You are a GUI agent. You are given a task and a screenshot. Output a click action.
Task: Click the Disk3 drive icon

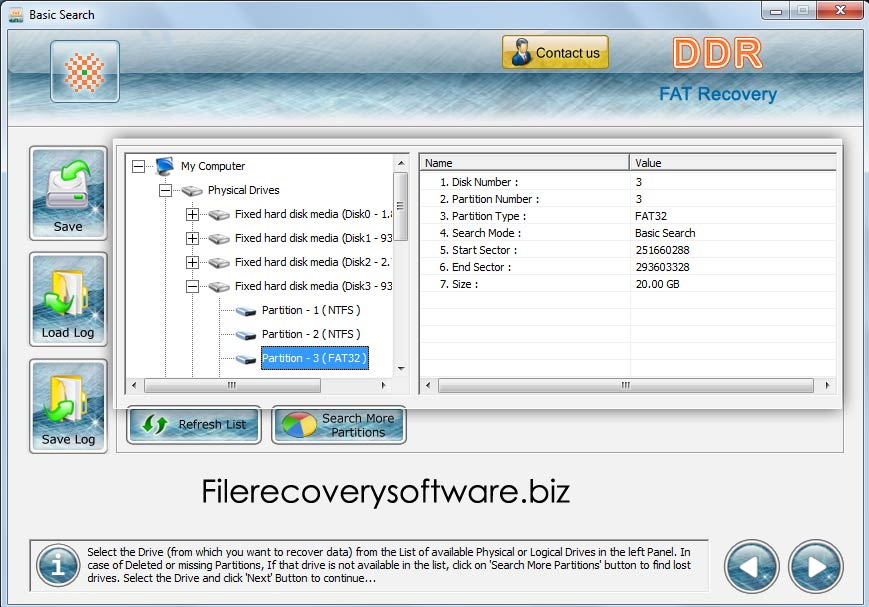click(219, 287)
